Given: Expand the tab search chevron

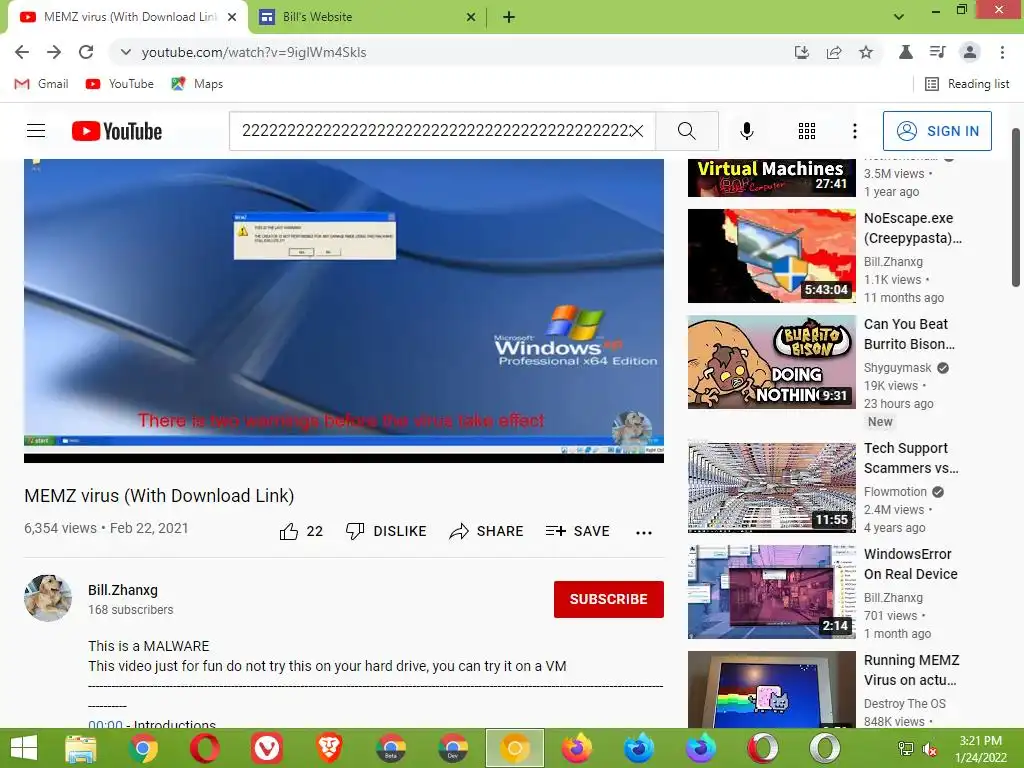Looking at the screenshot, I should click(x=899, y=17).
